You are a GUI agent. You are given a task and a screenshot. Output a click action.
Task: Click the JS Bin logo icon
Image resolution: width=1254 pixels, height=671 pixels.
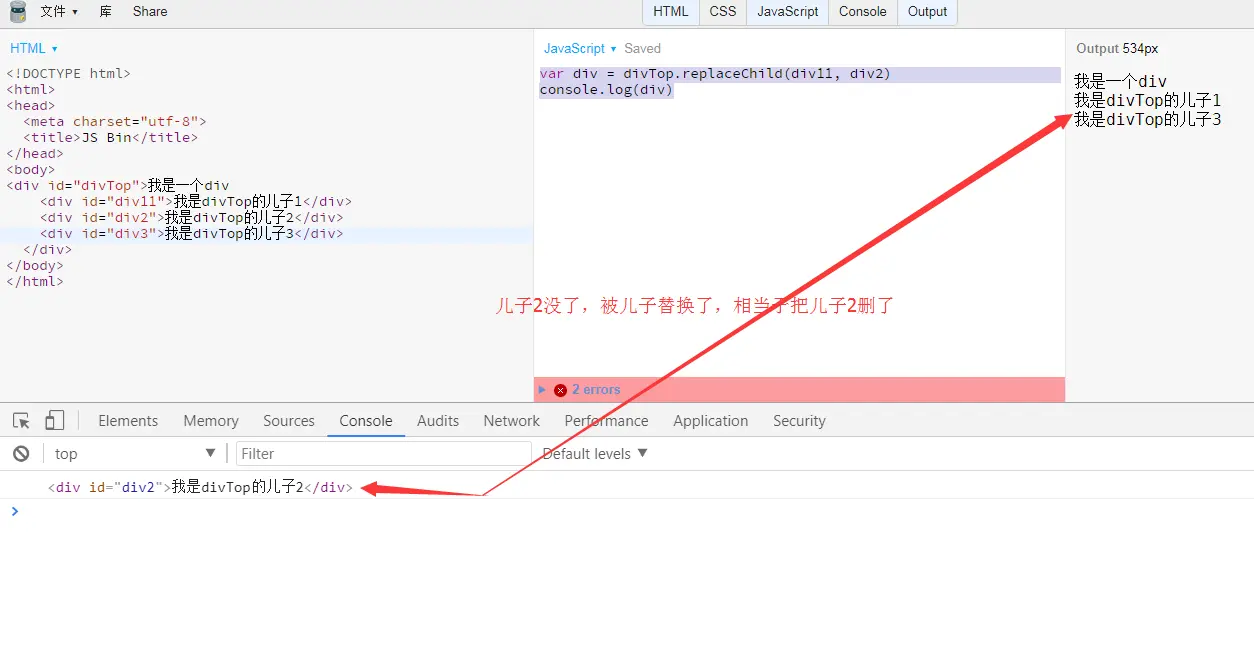pos(18,12)
